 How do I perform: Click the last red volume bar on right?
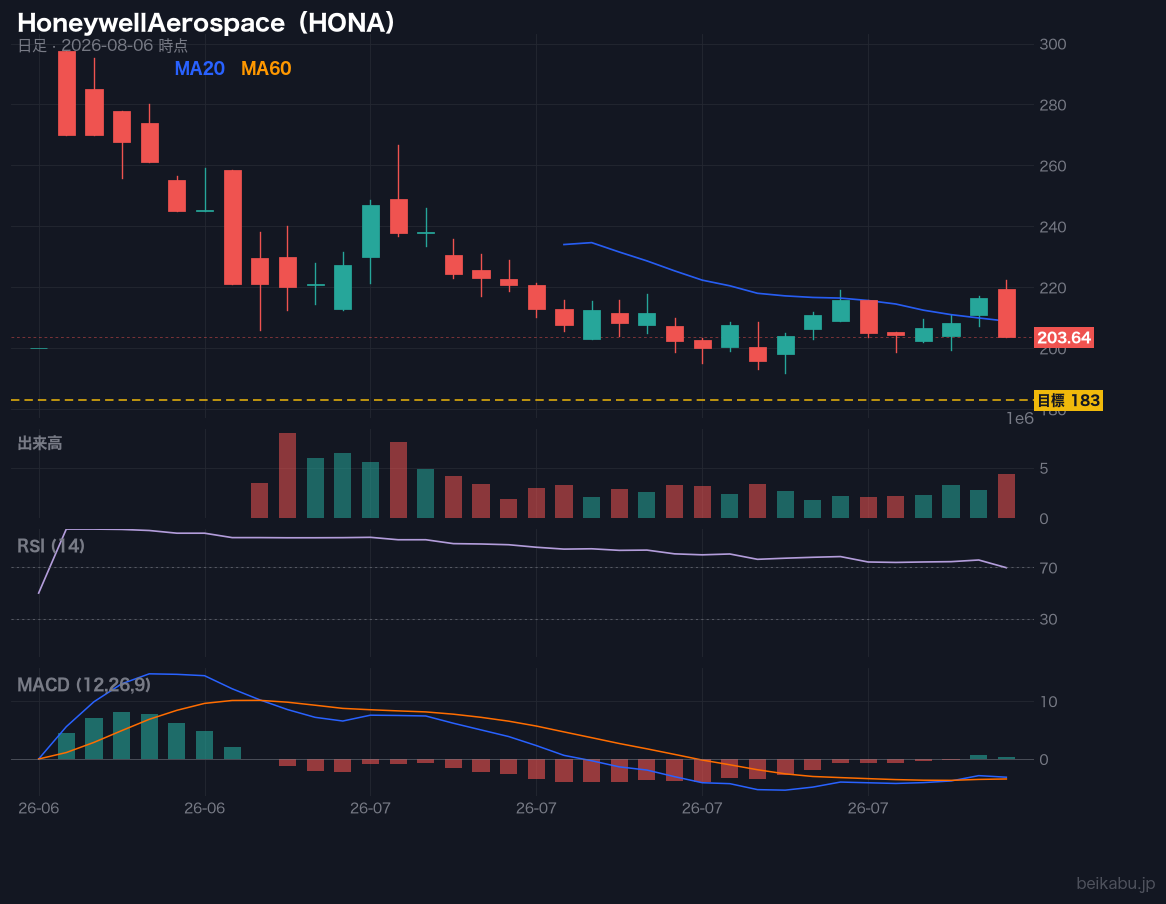[x=1006, y=496]
